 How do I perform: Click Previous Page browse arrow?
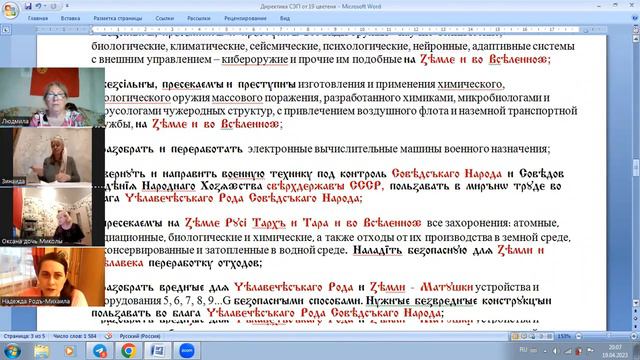pyautogui.click(x=636, y=311)
